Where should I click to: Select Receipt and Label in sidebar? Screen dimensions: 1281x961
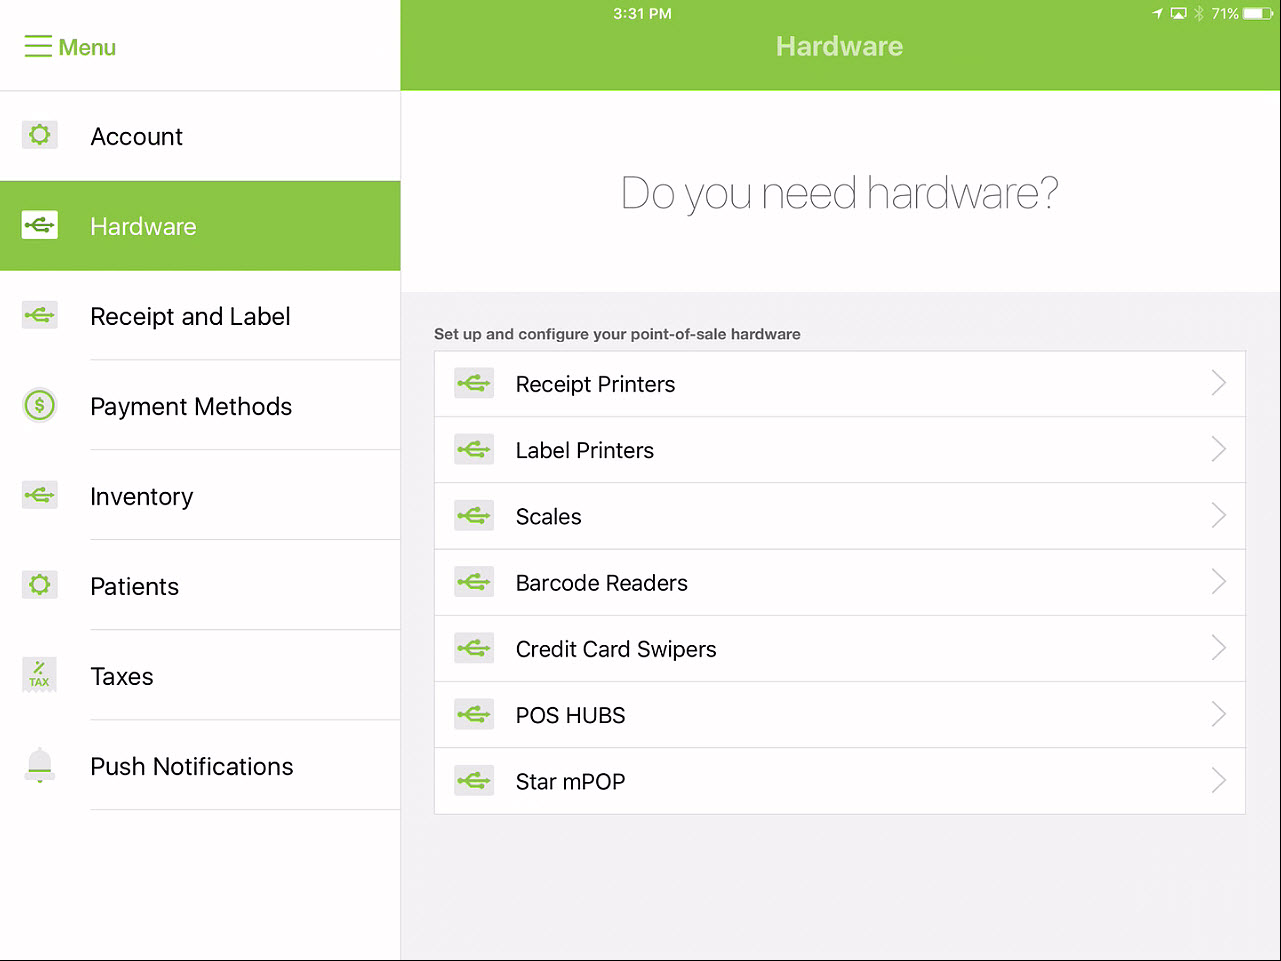(190, 316)
